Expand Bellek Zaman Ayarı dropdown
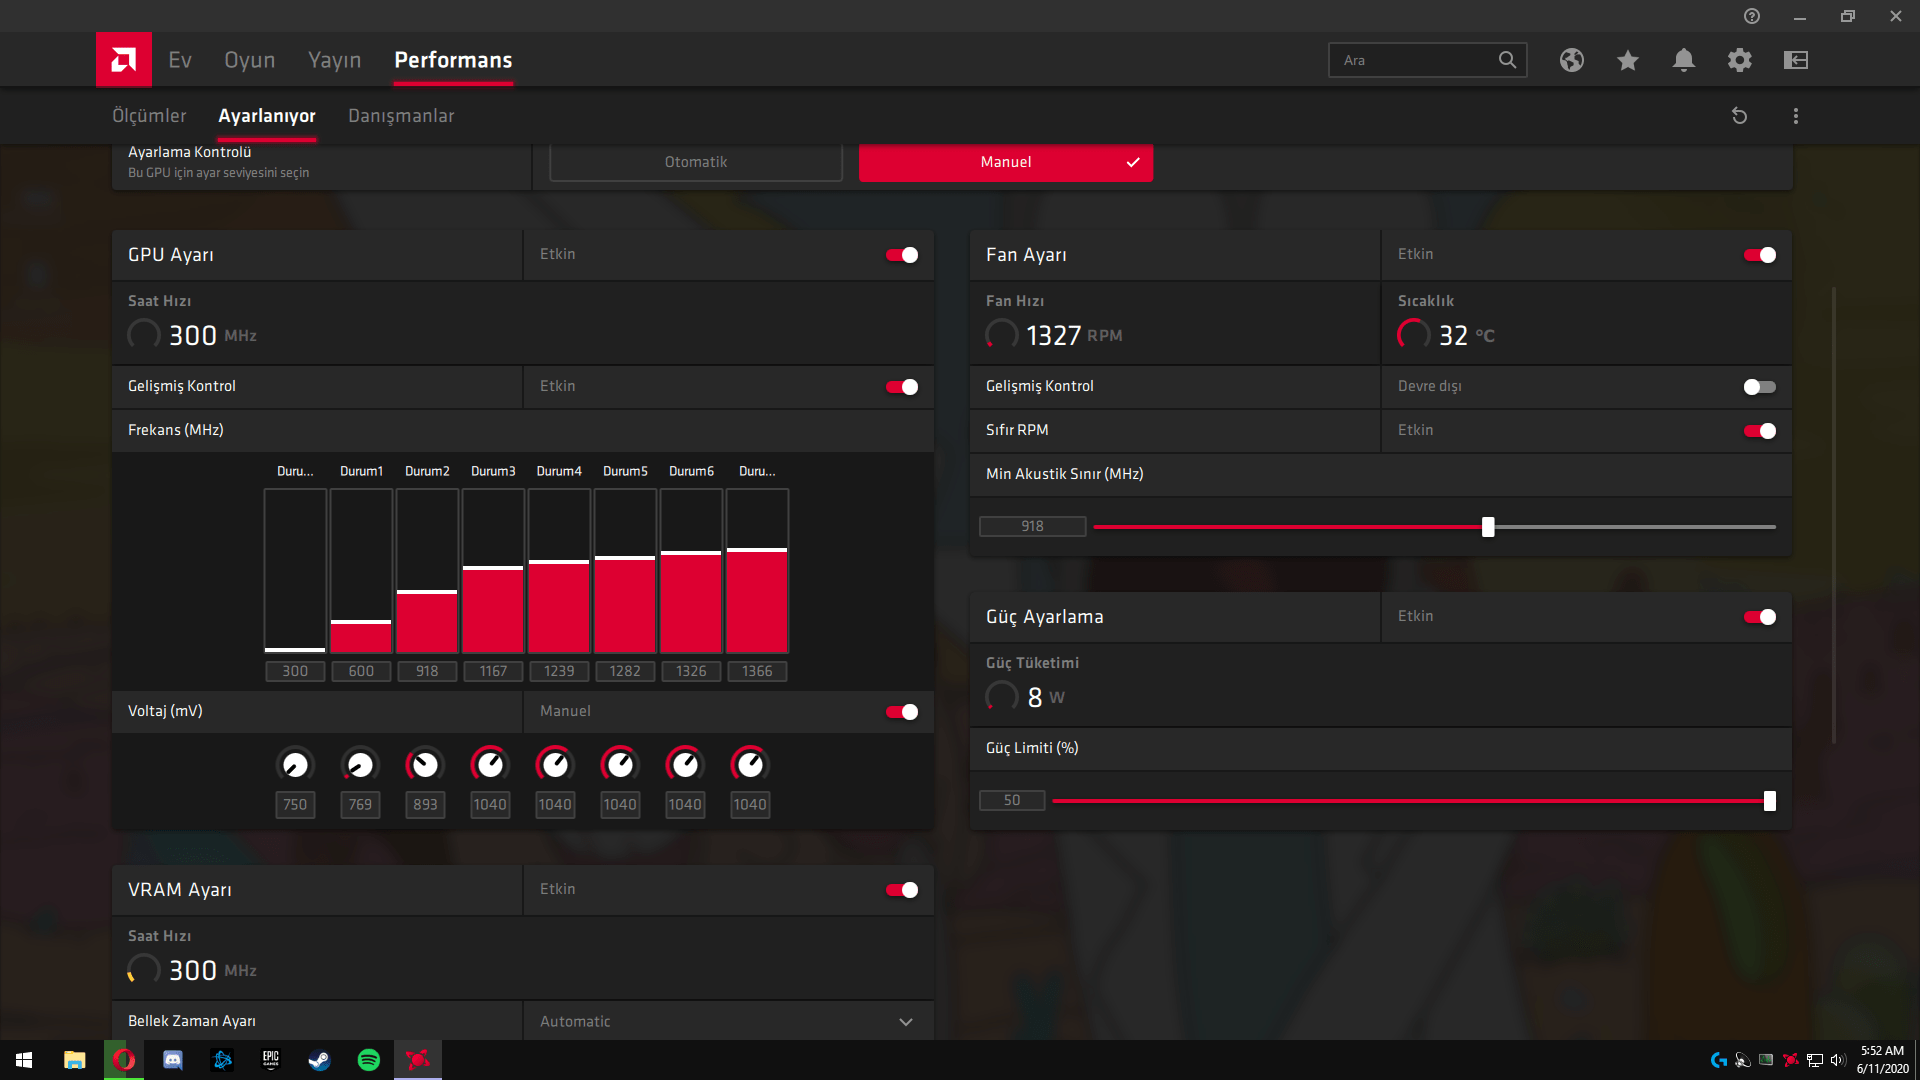The image size is (1920, 1080). coord(905,1021)
